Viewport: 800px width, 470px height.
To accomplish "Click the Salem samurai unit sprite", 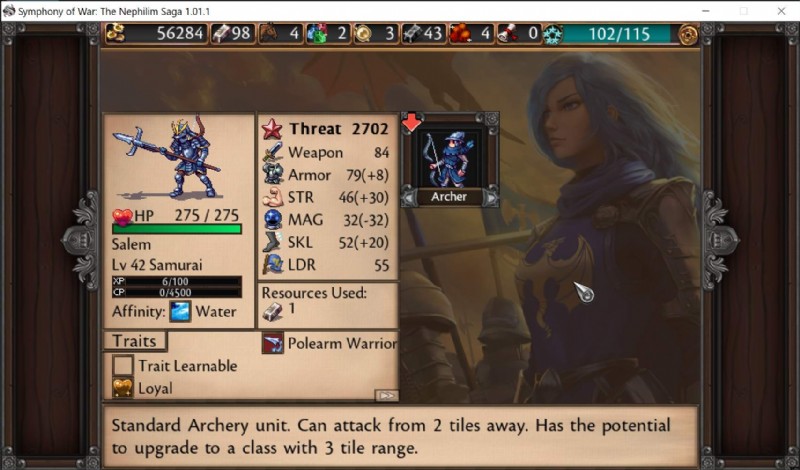I will point(168,158).
